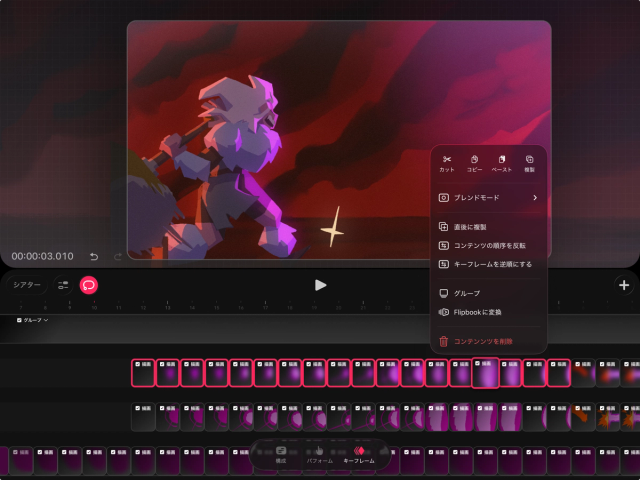The image size is (640, 480).
Task: Click the timecode 00:00:03.010
Action: (x=42, y=256)
